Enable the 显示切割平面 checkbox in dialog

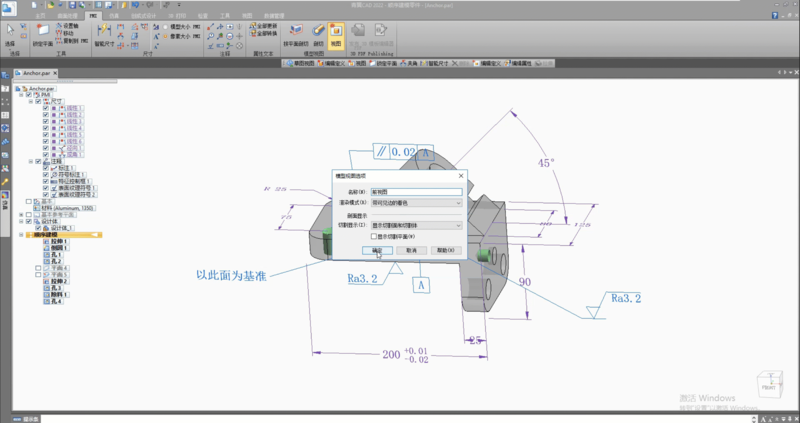pyautogui.click(x=375, y=236)
